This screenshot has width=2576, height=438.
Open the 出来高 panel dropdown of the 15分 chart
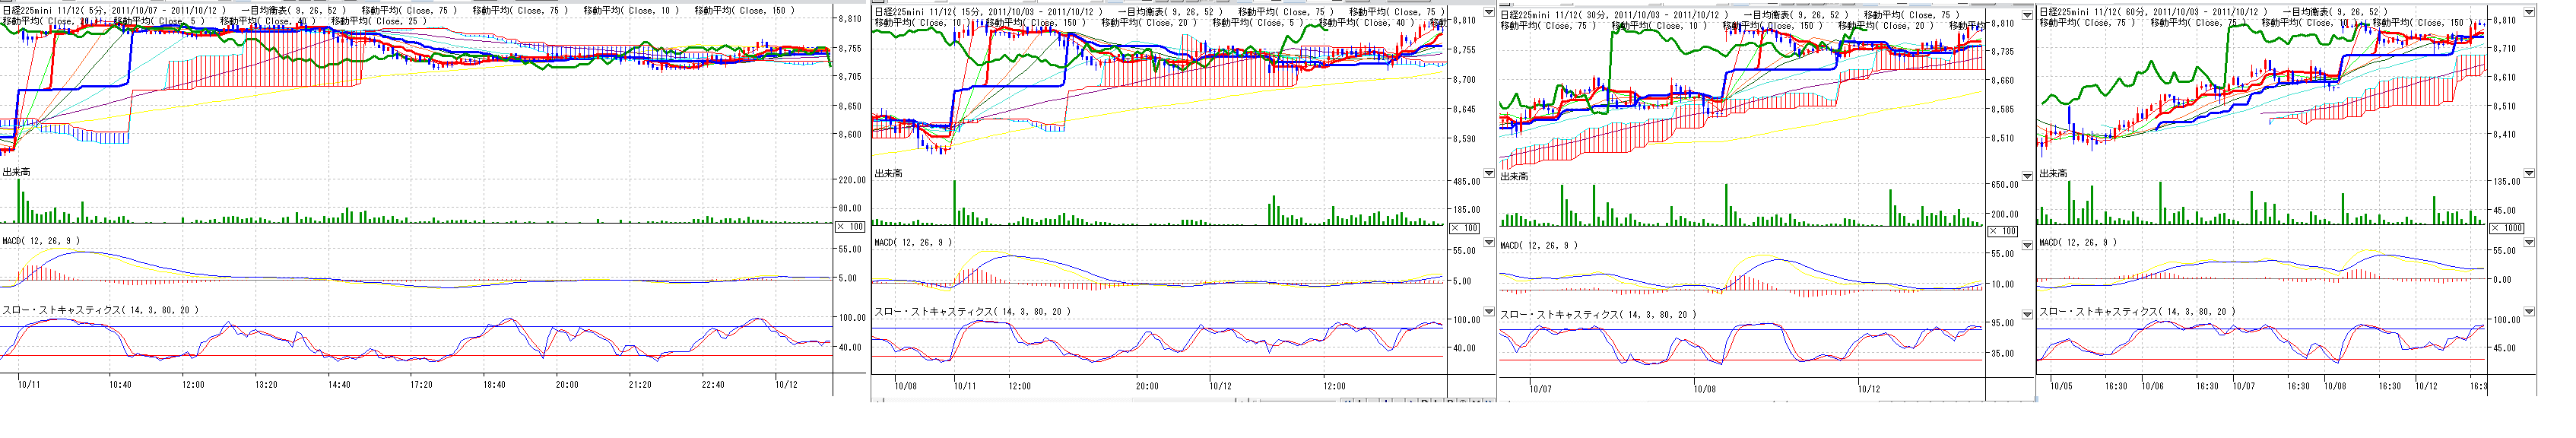(1488, 173)
